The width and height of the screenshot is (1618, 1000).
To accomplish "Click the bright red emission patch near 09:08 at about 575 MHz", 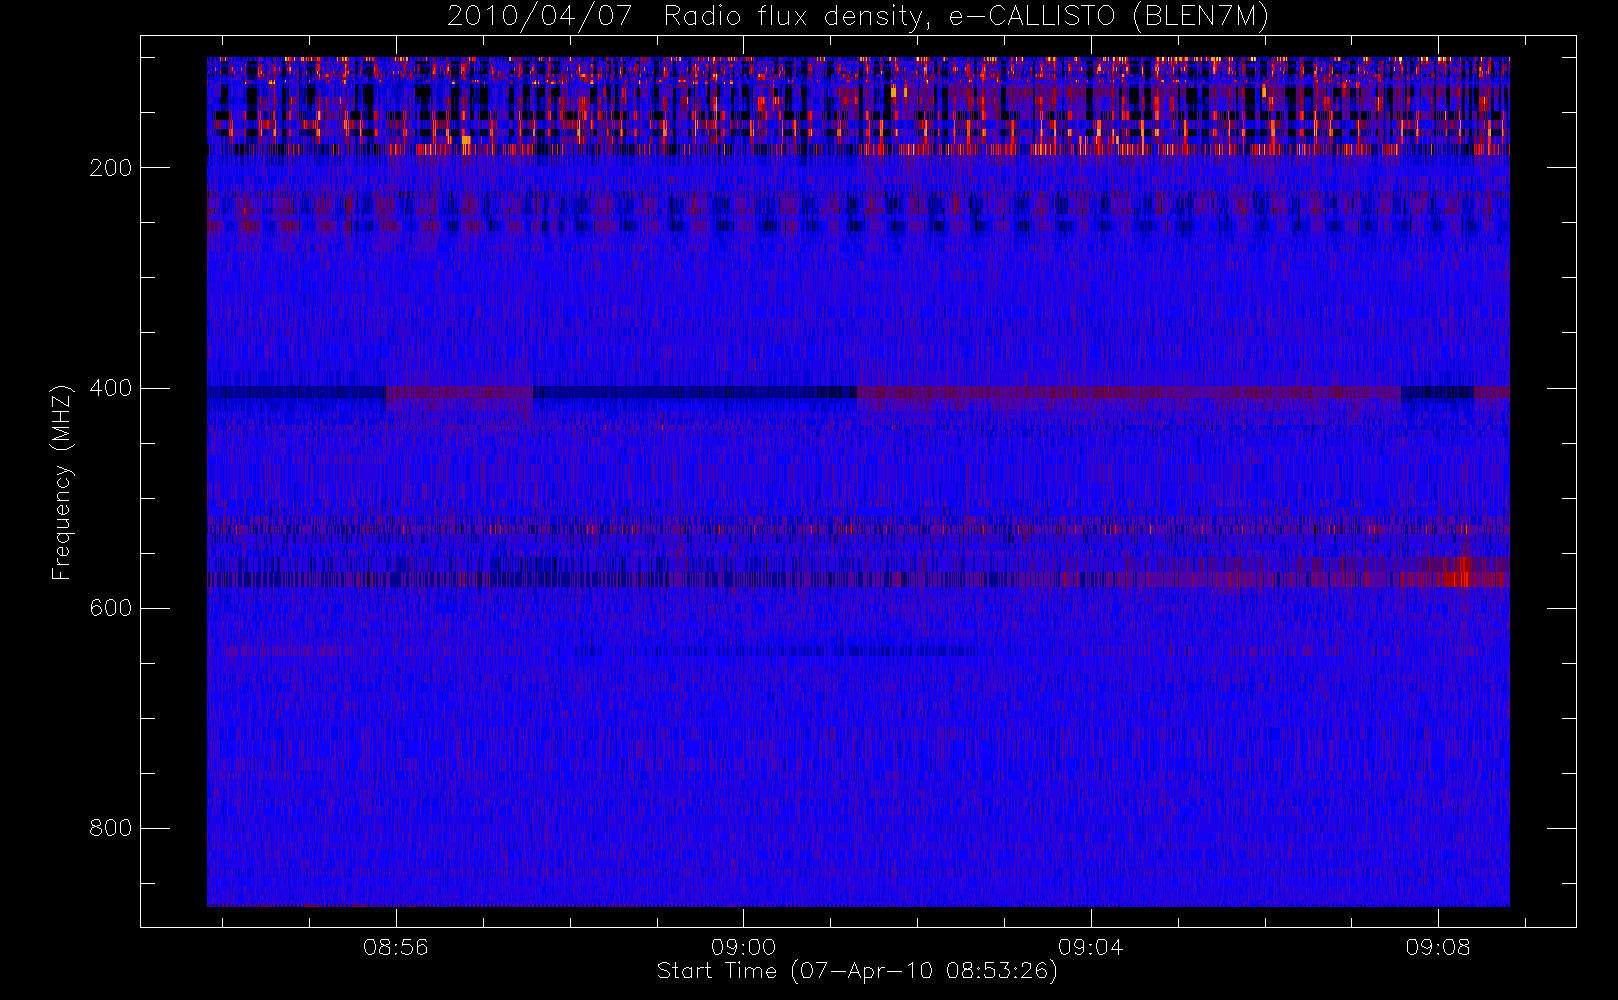I will [1455, 574].
